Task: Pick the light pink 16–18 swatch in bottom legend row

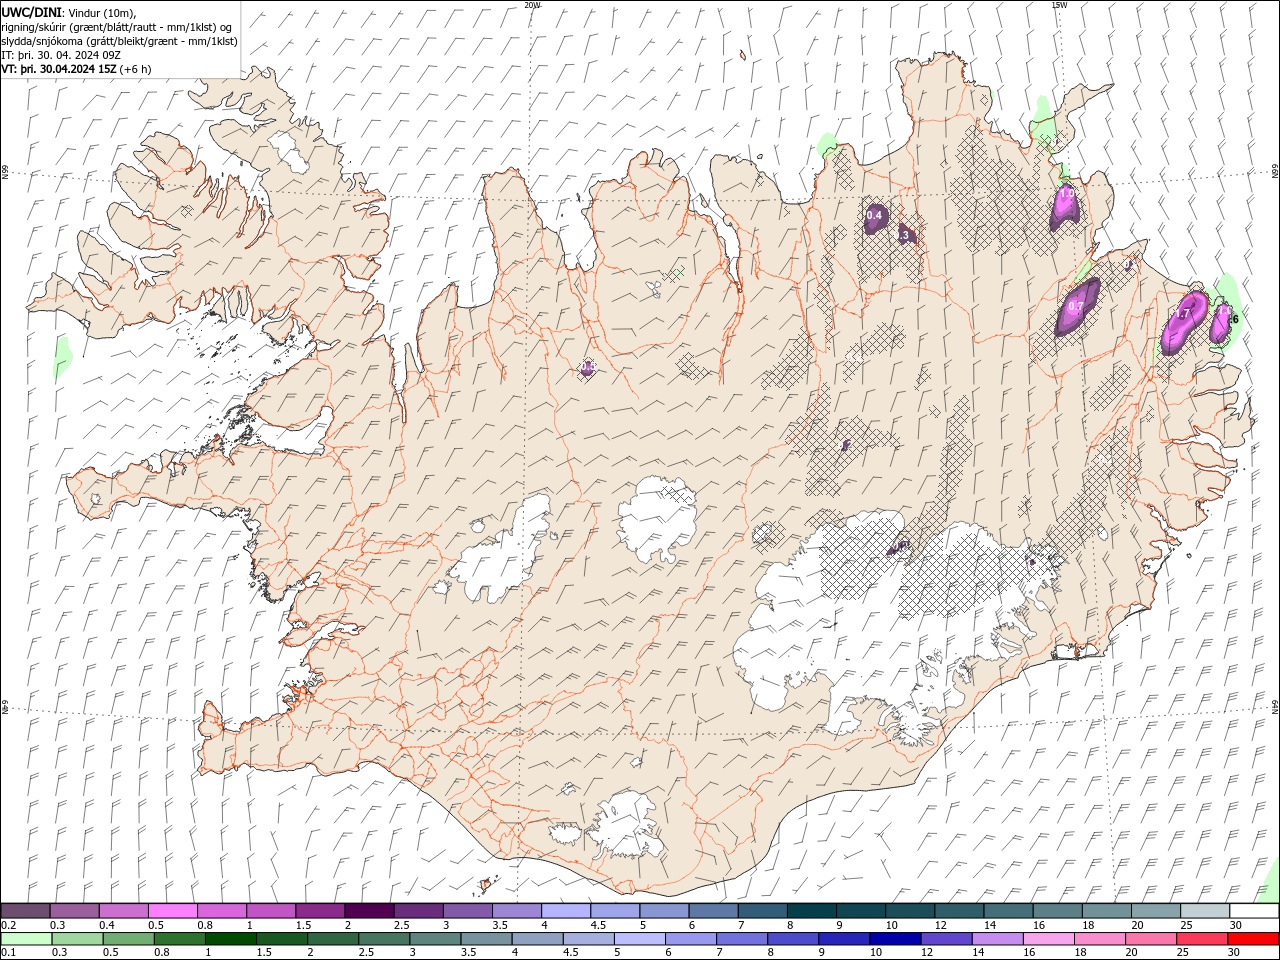Action: point(1047,939)
